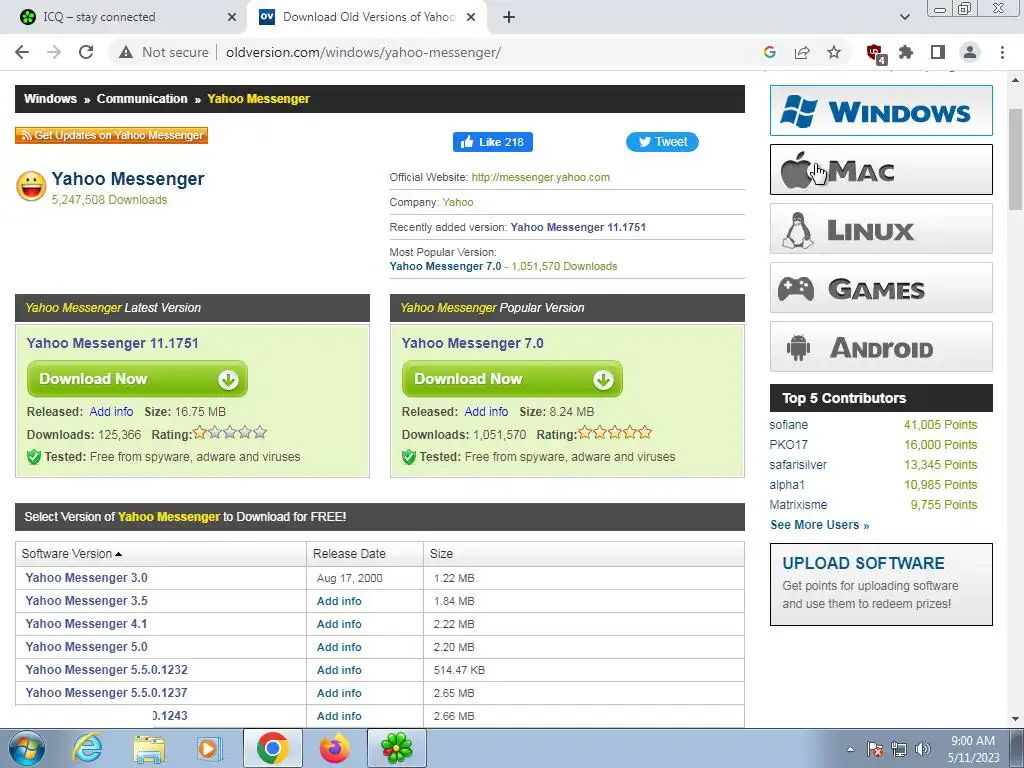
Task: Reload the page with the refresh icon
Action: click(86, 52)
